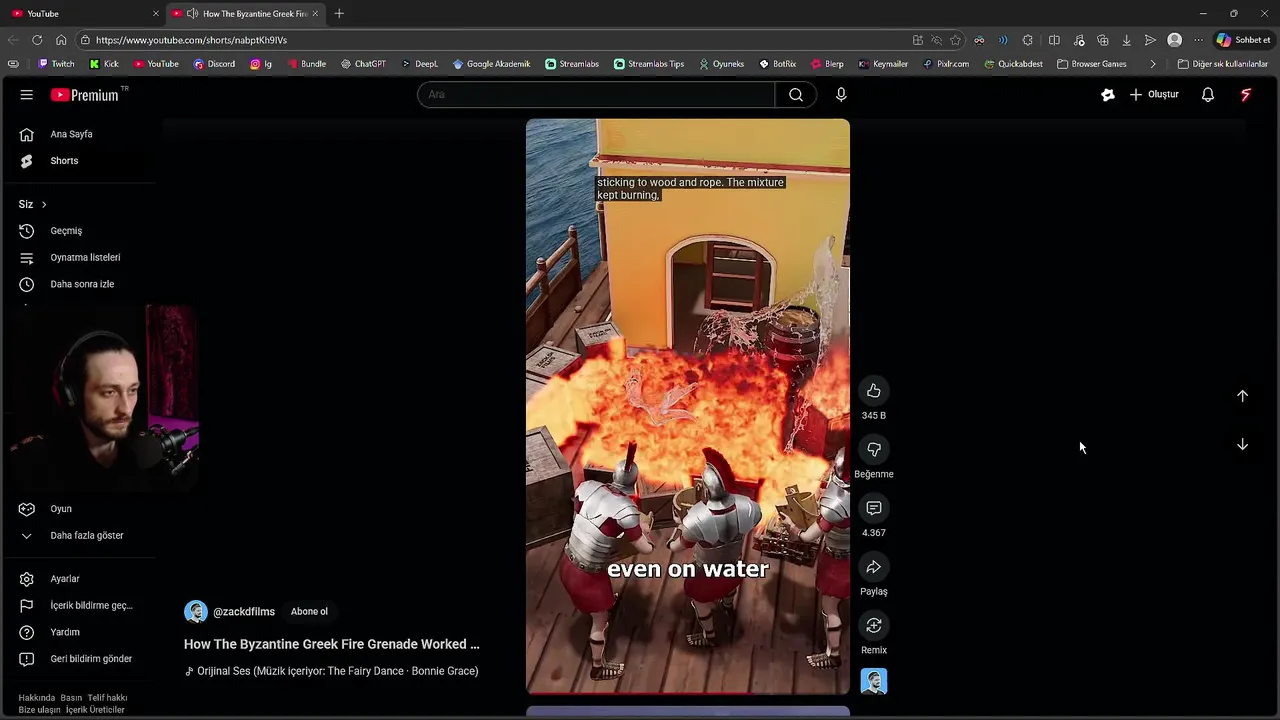Expand bookmarks overflow chevron
1280x720 pixels.
(1153, 64)
